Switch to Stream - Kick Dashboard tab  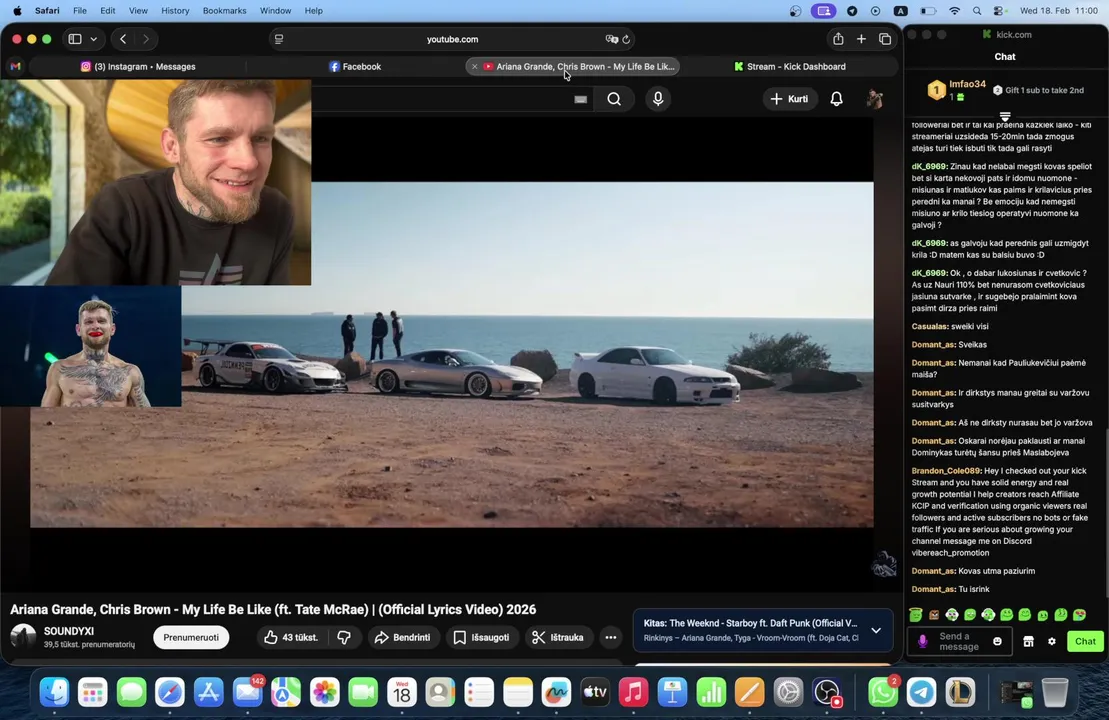789,66
